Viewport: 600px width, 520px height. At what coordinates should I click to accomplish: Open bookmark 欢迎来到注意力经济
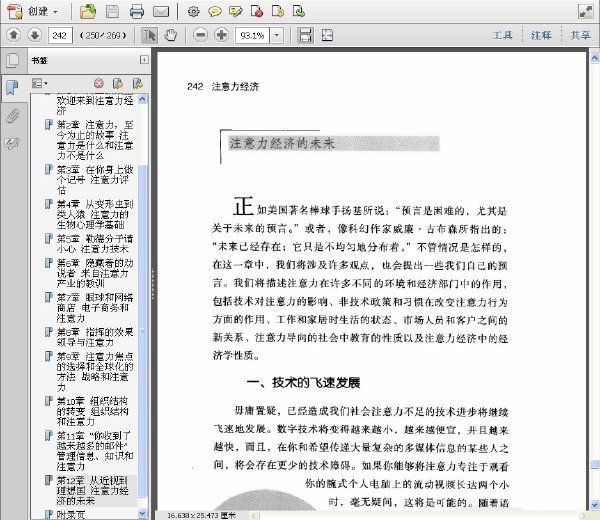pos(95,105)
